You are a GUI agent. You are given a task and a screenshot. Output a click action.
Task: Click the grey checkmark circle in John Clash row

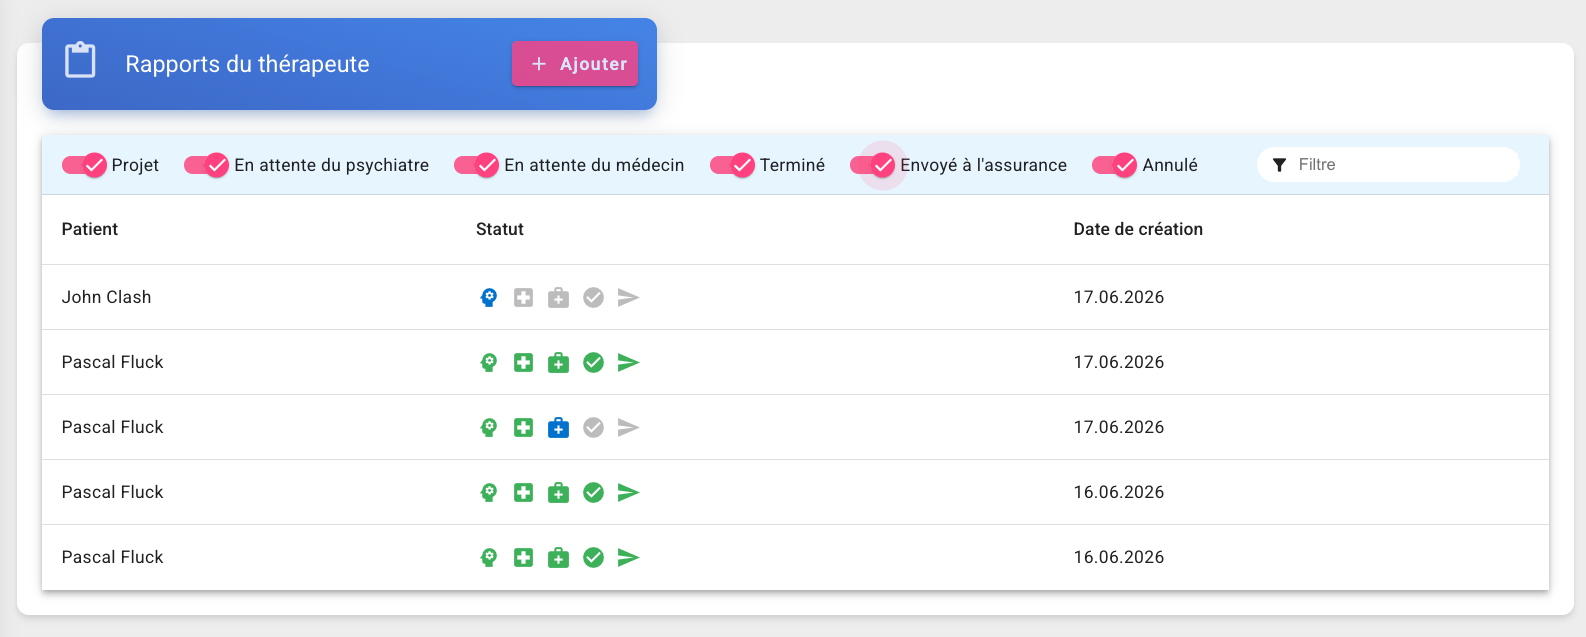[x=593, y=297]
